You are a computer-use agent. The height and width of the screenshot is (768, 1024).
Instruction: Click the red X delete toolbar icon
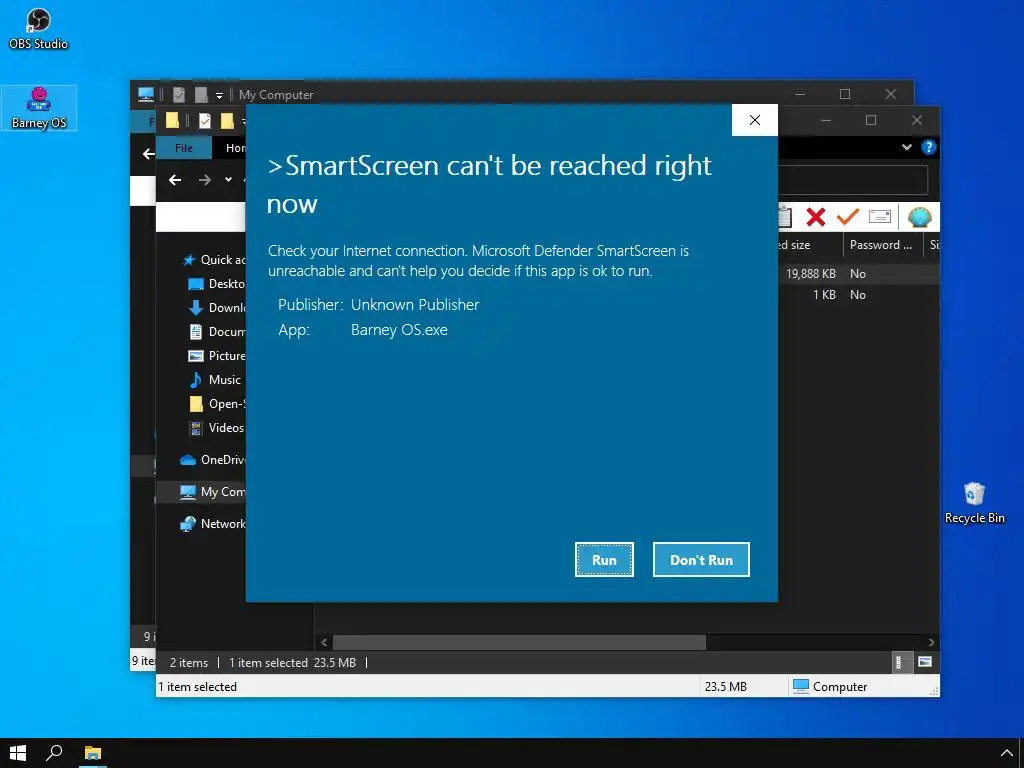816,217
